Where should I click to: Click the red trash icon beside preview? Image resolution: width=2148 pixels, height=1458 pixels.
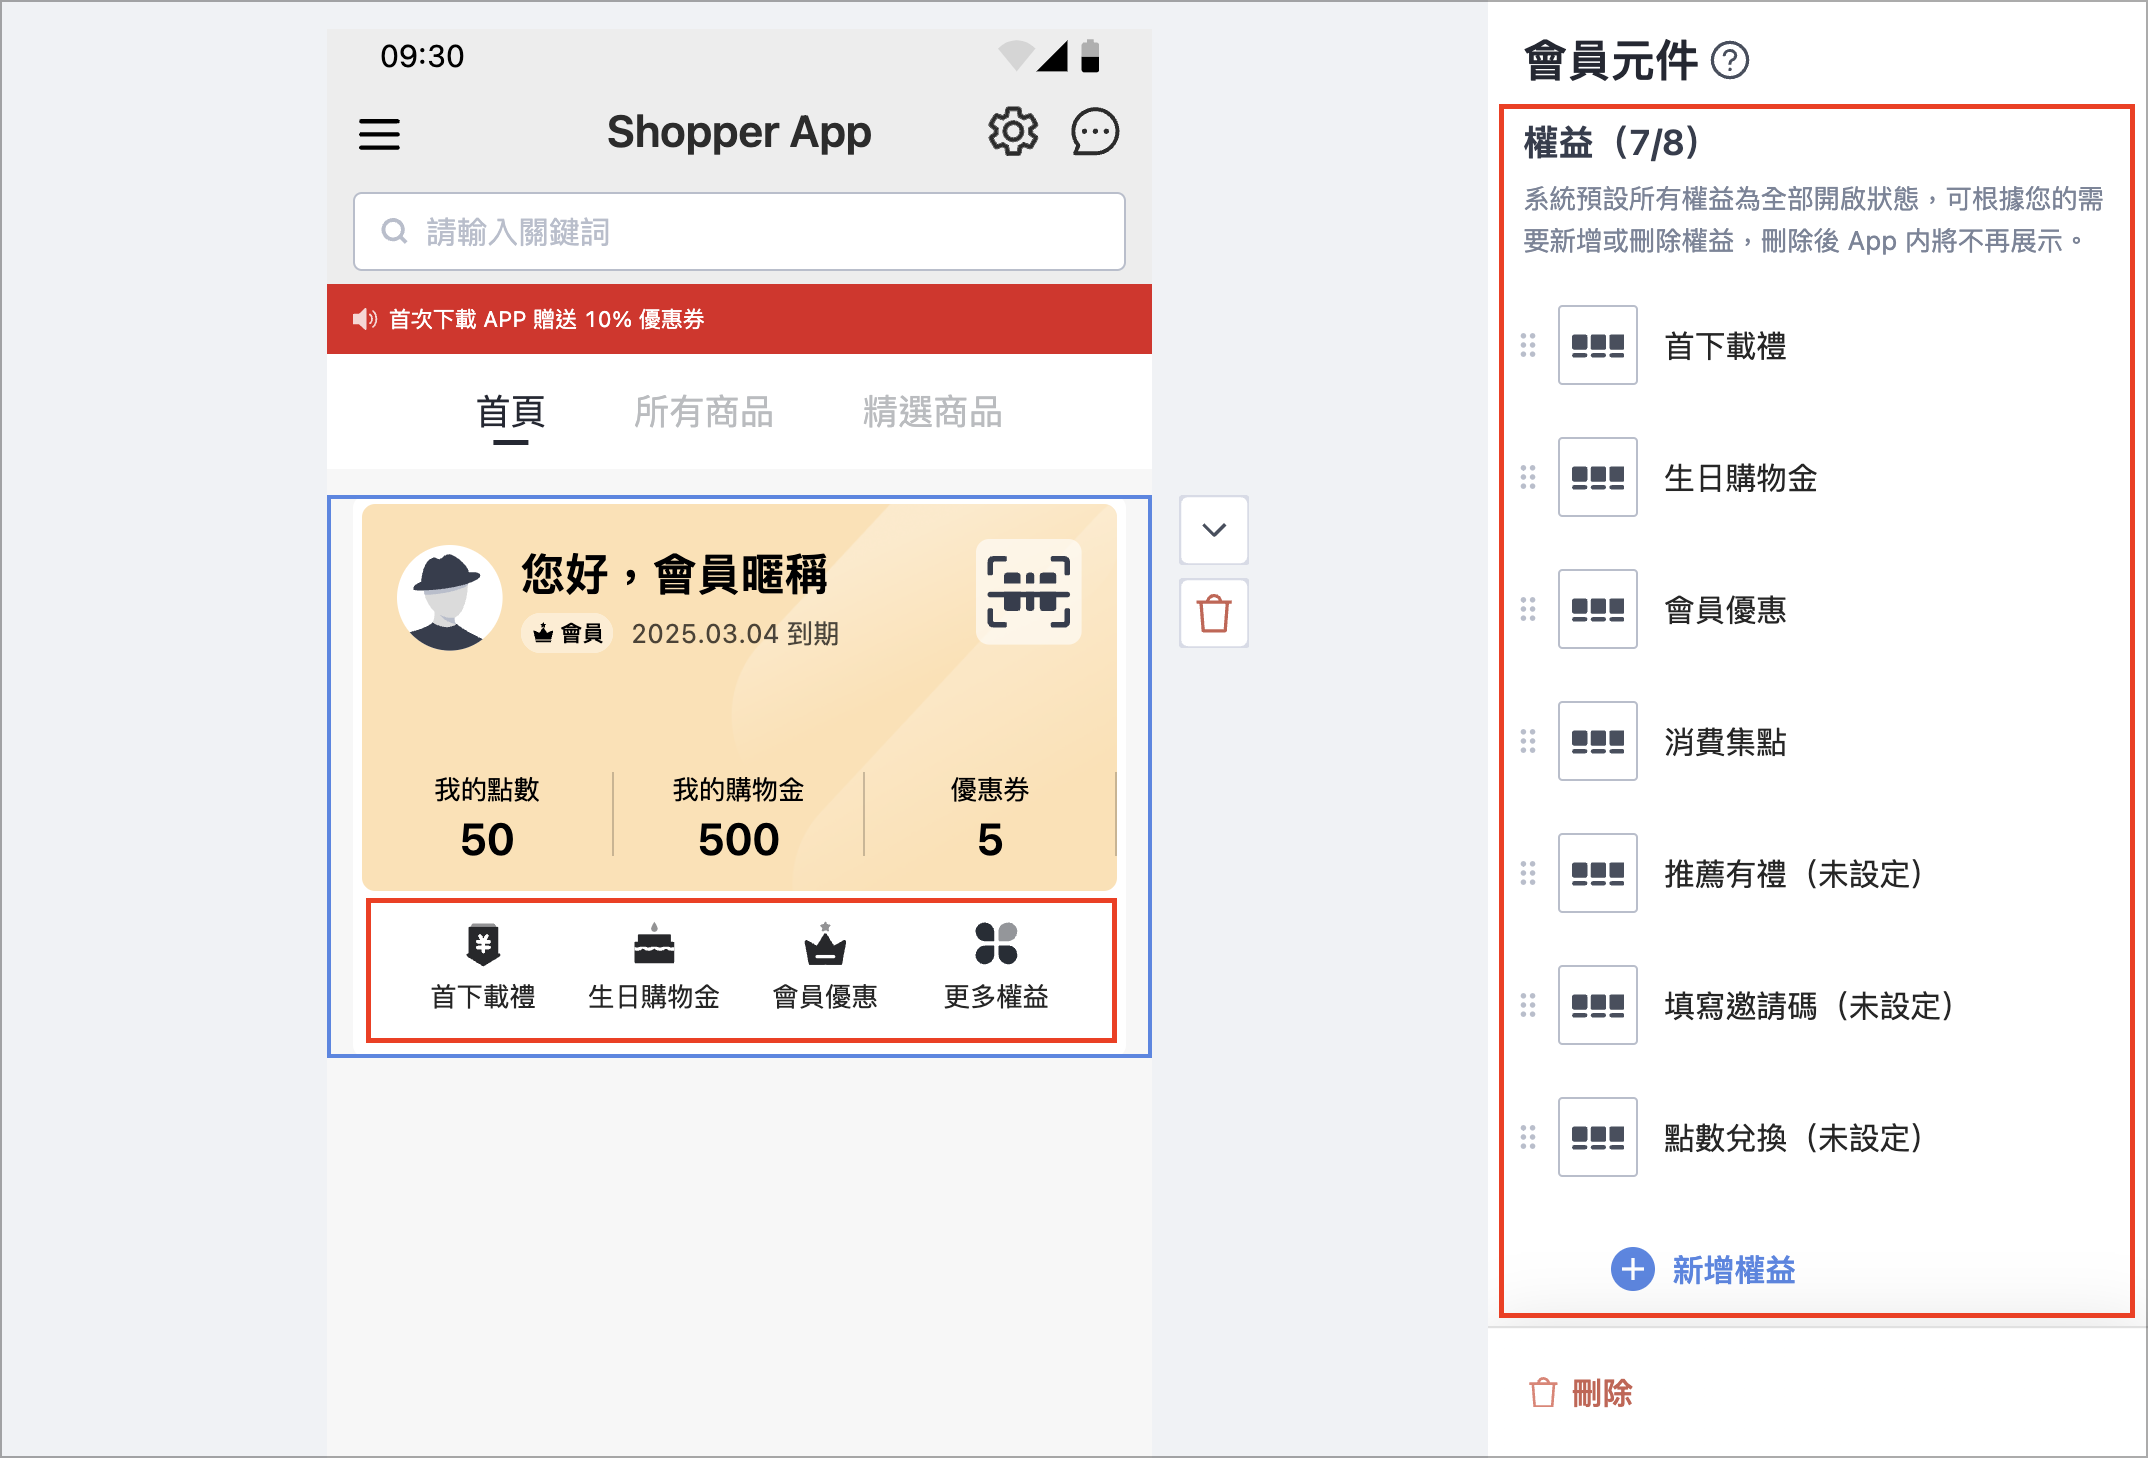click(1214, 613)
